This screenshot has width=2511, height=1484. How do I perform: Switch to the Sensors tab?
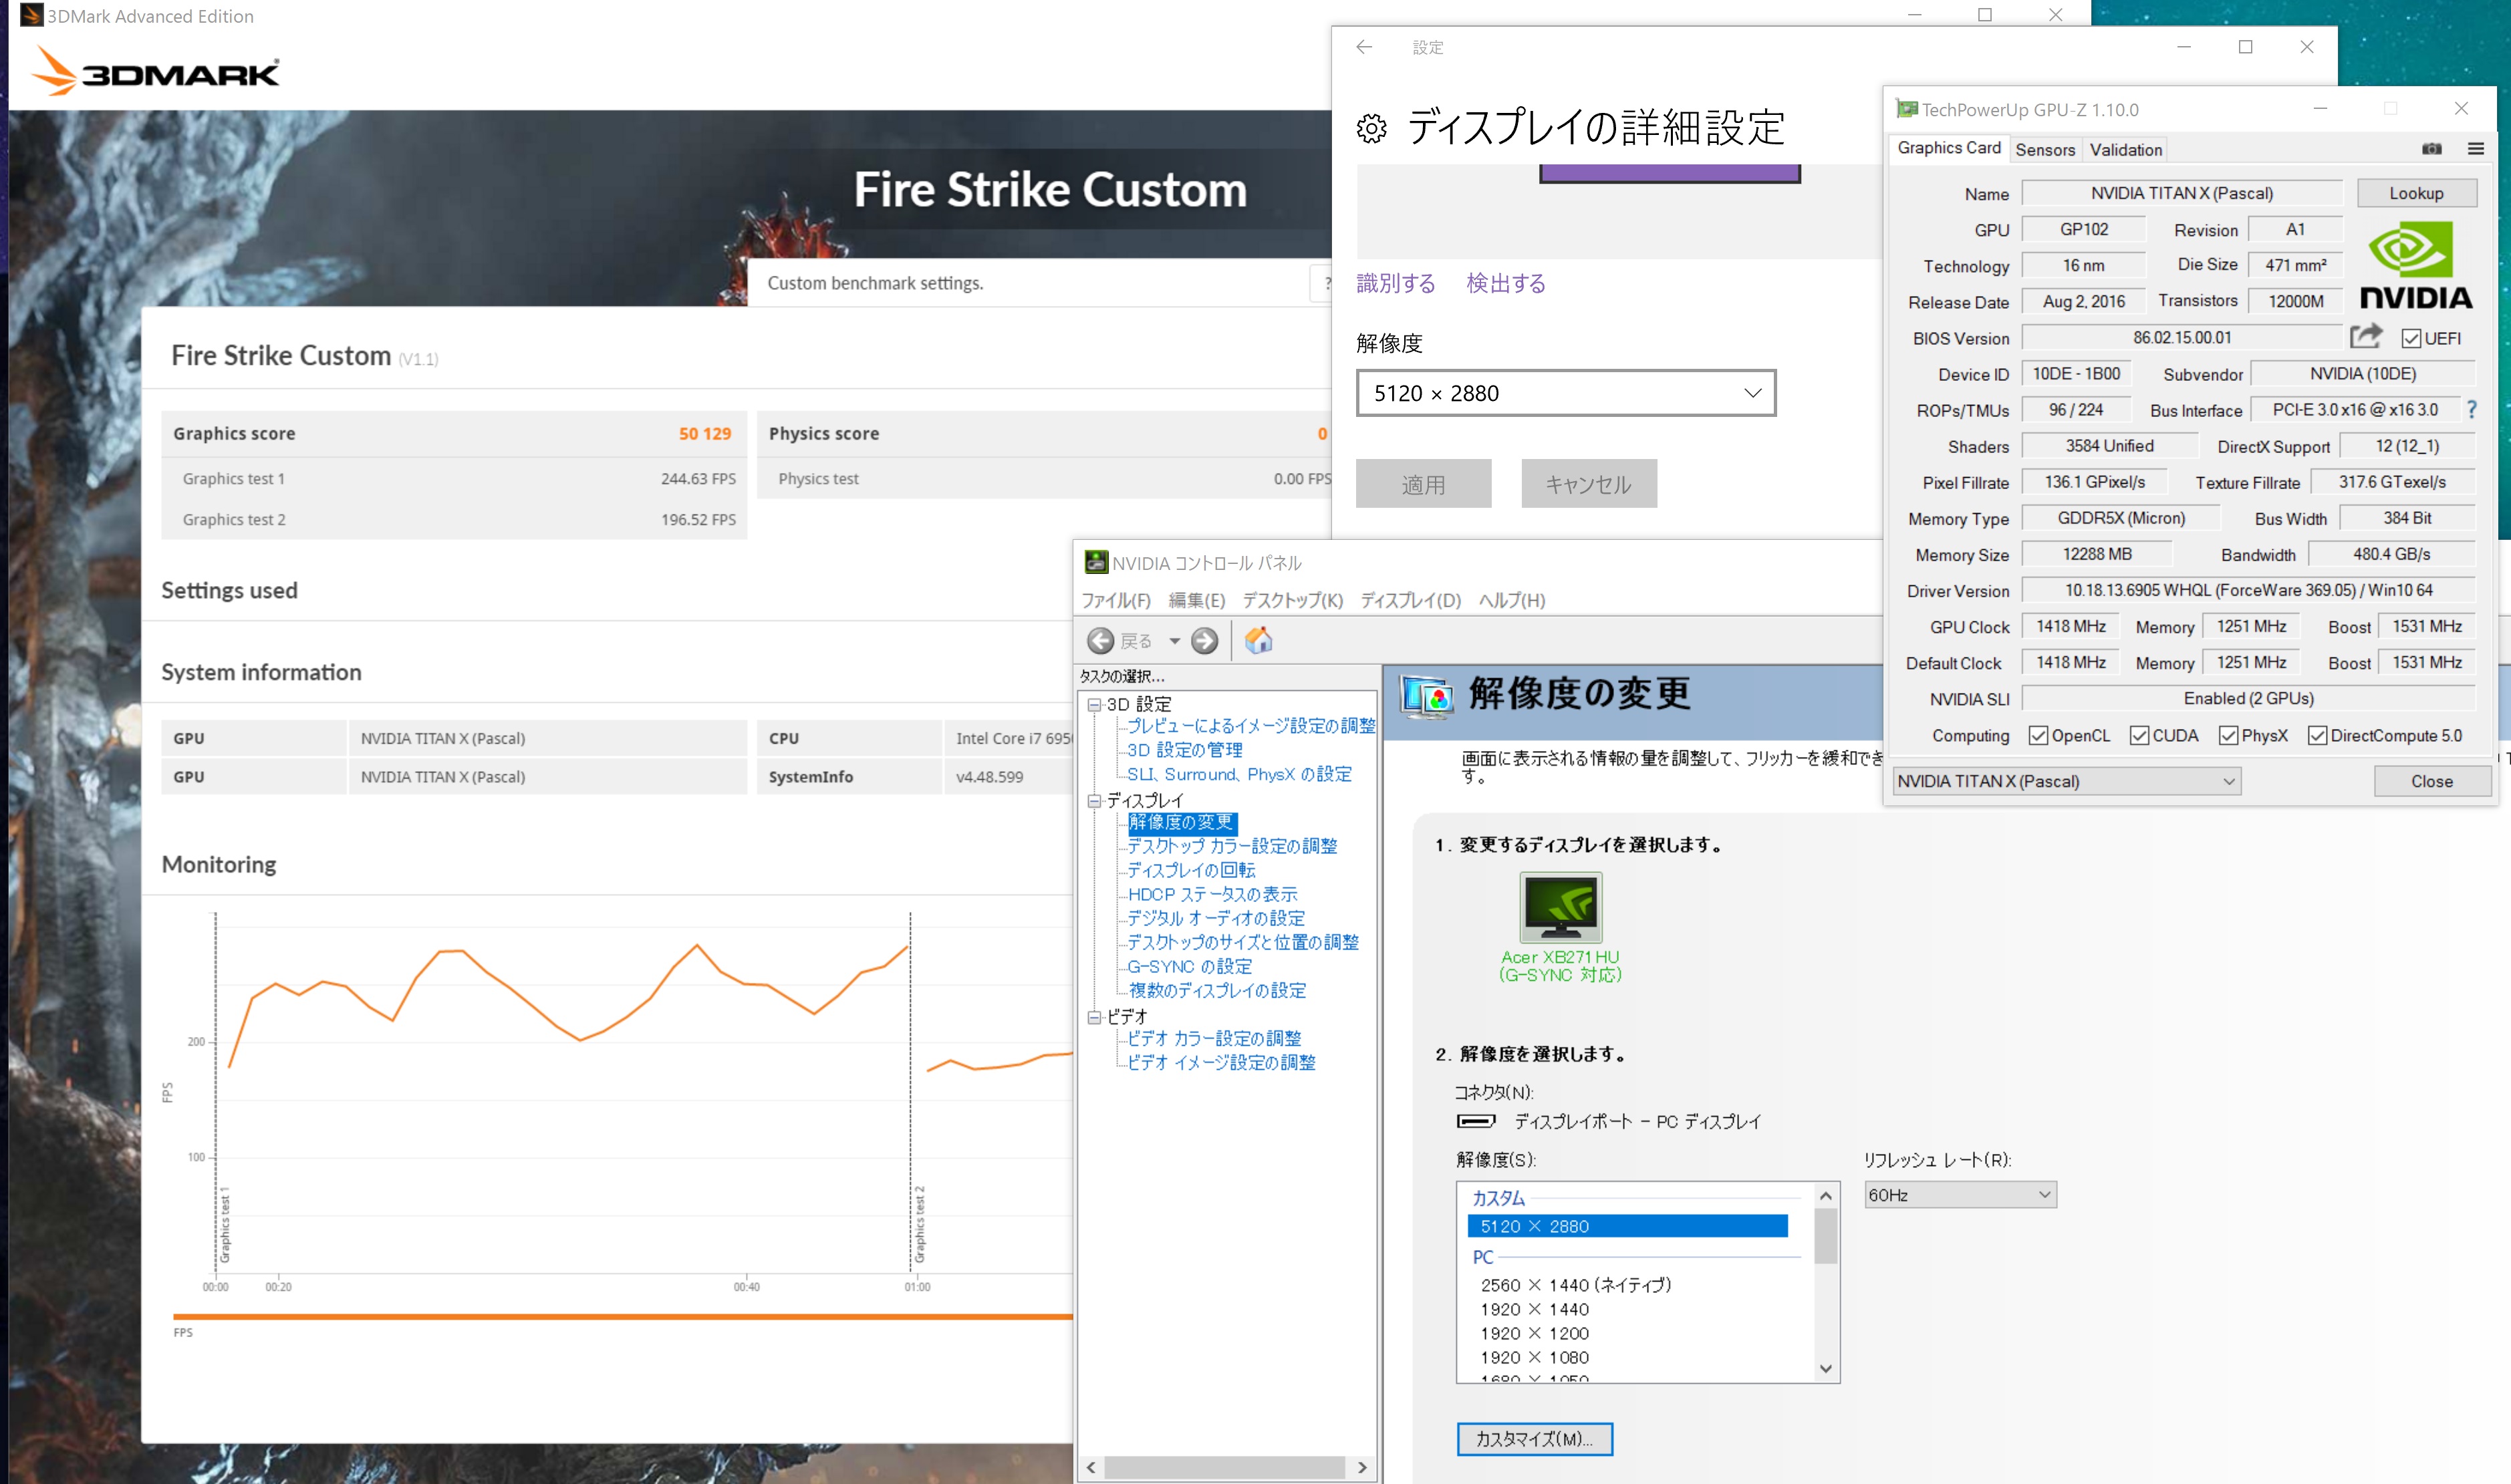point(2045,150)
